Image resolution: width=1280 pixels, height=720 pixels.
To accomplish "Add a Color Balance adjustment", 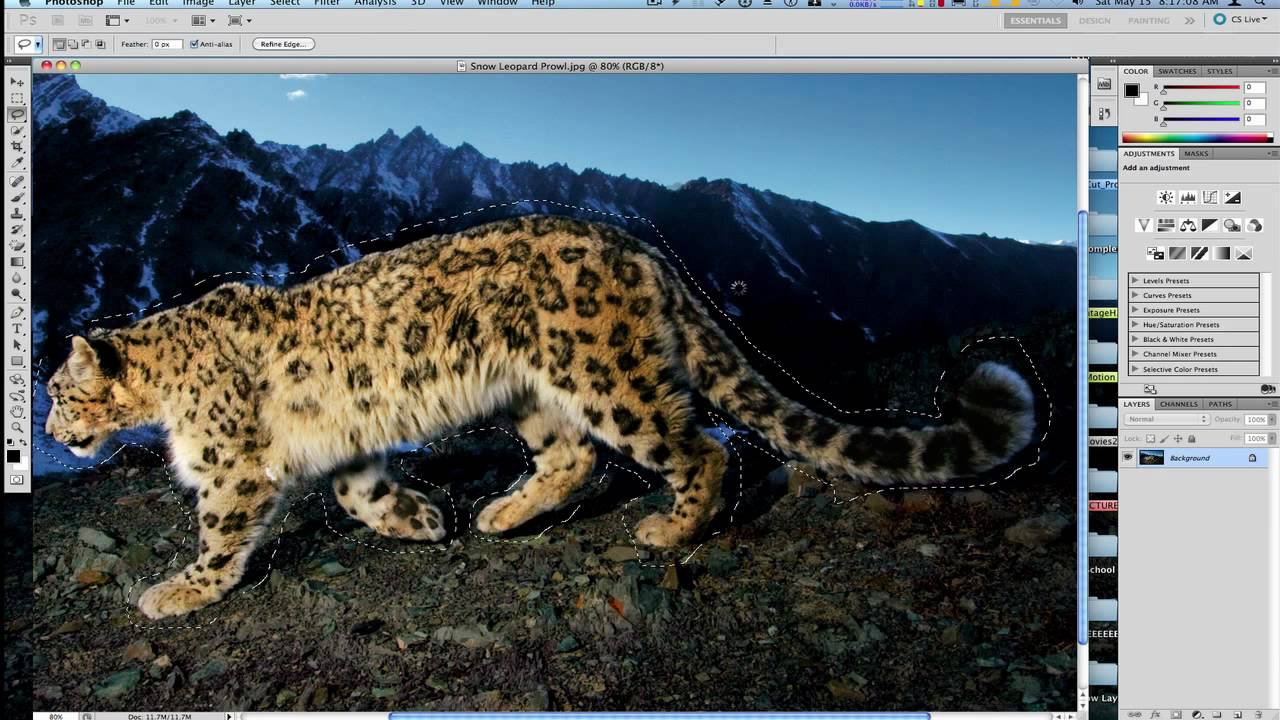I will tap(1188, 226).
